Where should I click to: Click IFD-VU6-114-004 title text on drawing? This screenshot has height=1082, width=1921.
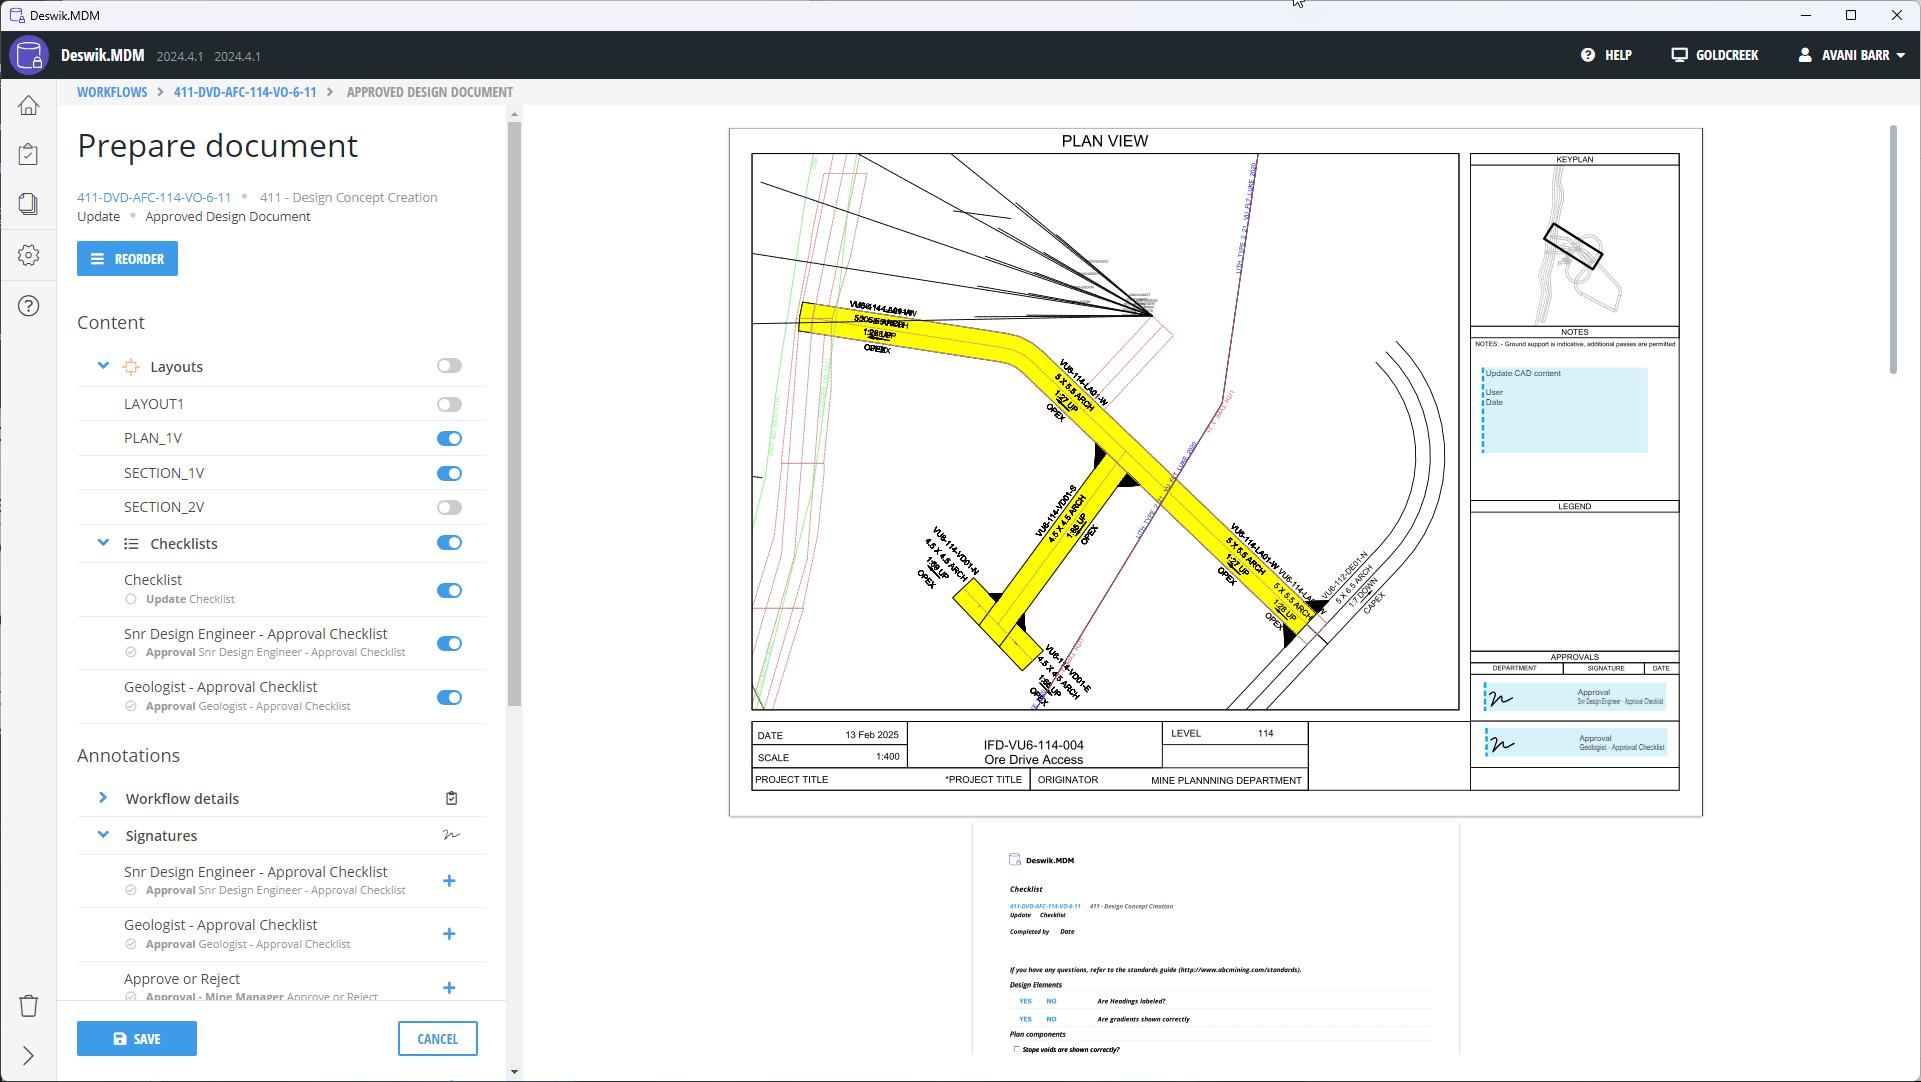pyautogui.click(x=1033, y=745)
